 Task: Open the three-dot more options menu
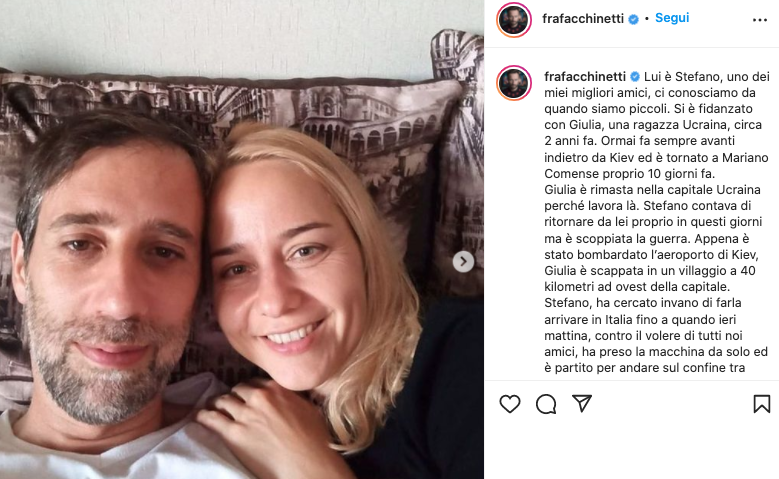[x=760, y=20]
